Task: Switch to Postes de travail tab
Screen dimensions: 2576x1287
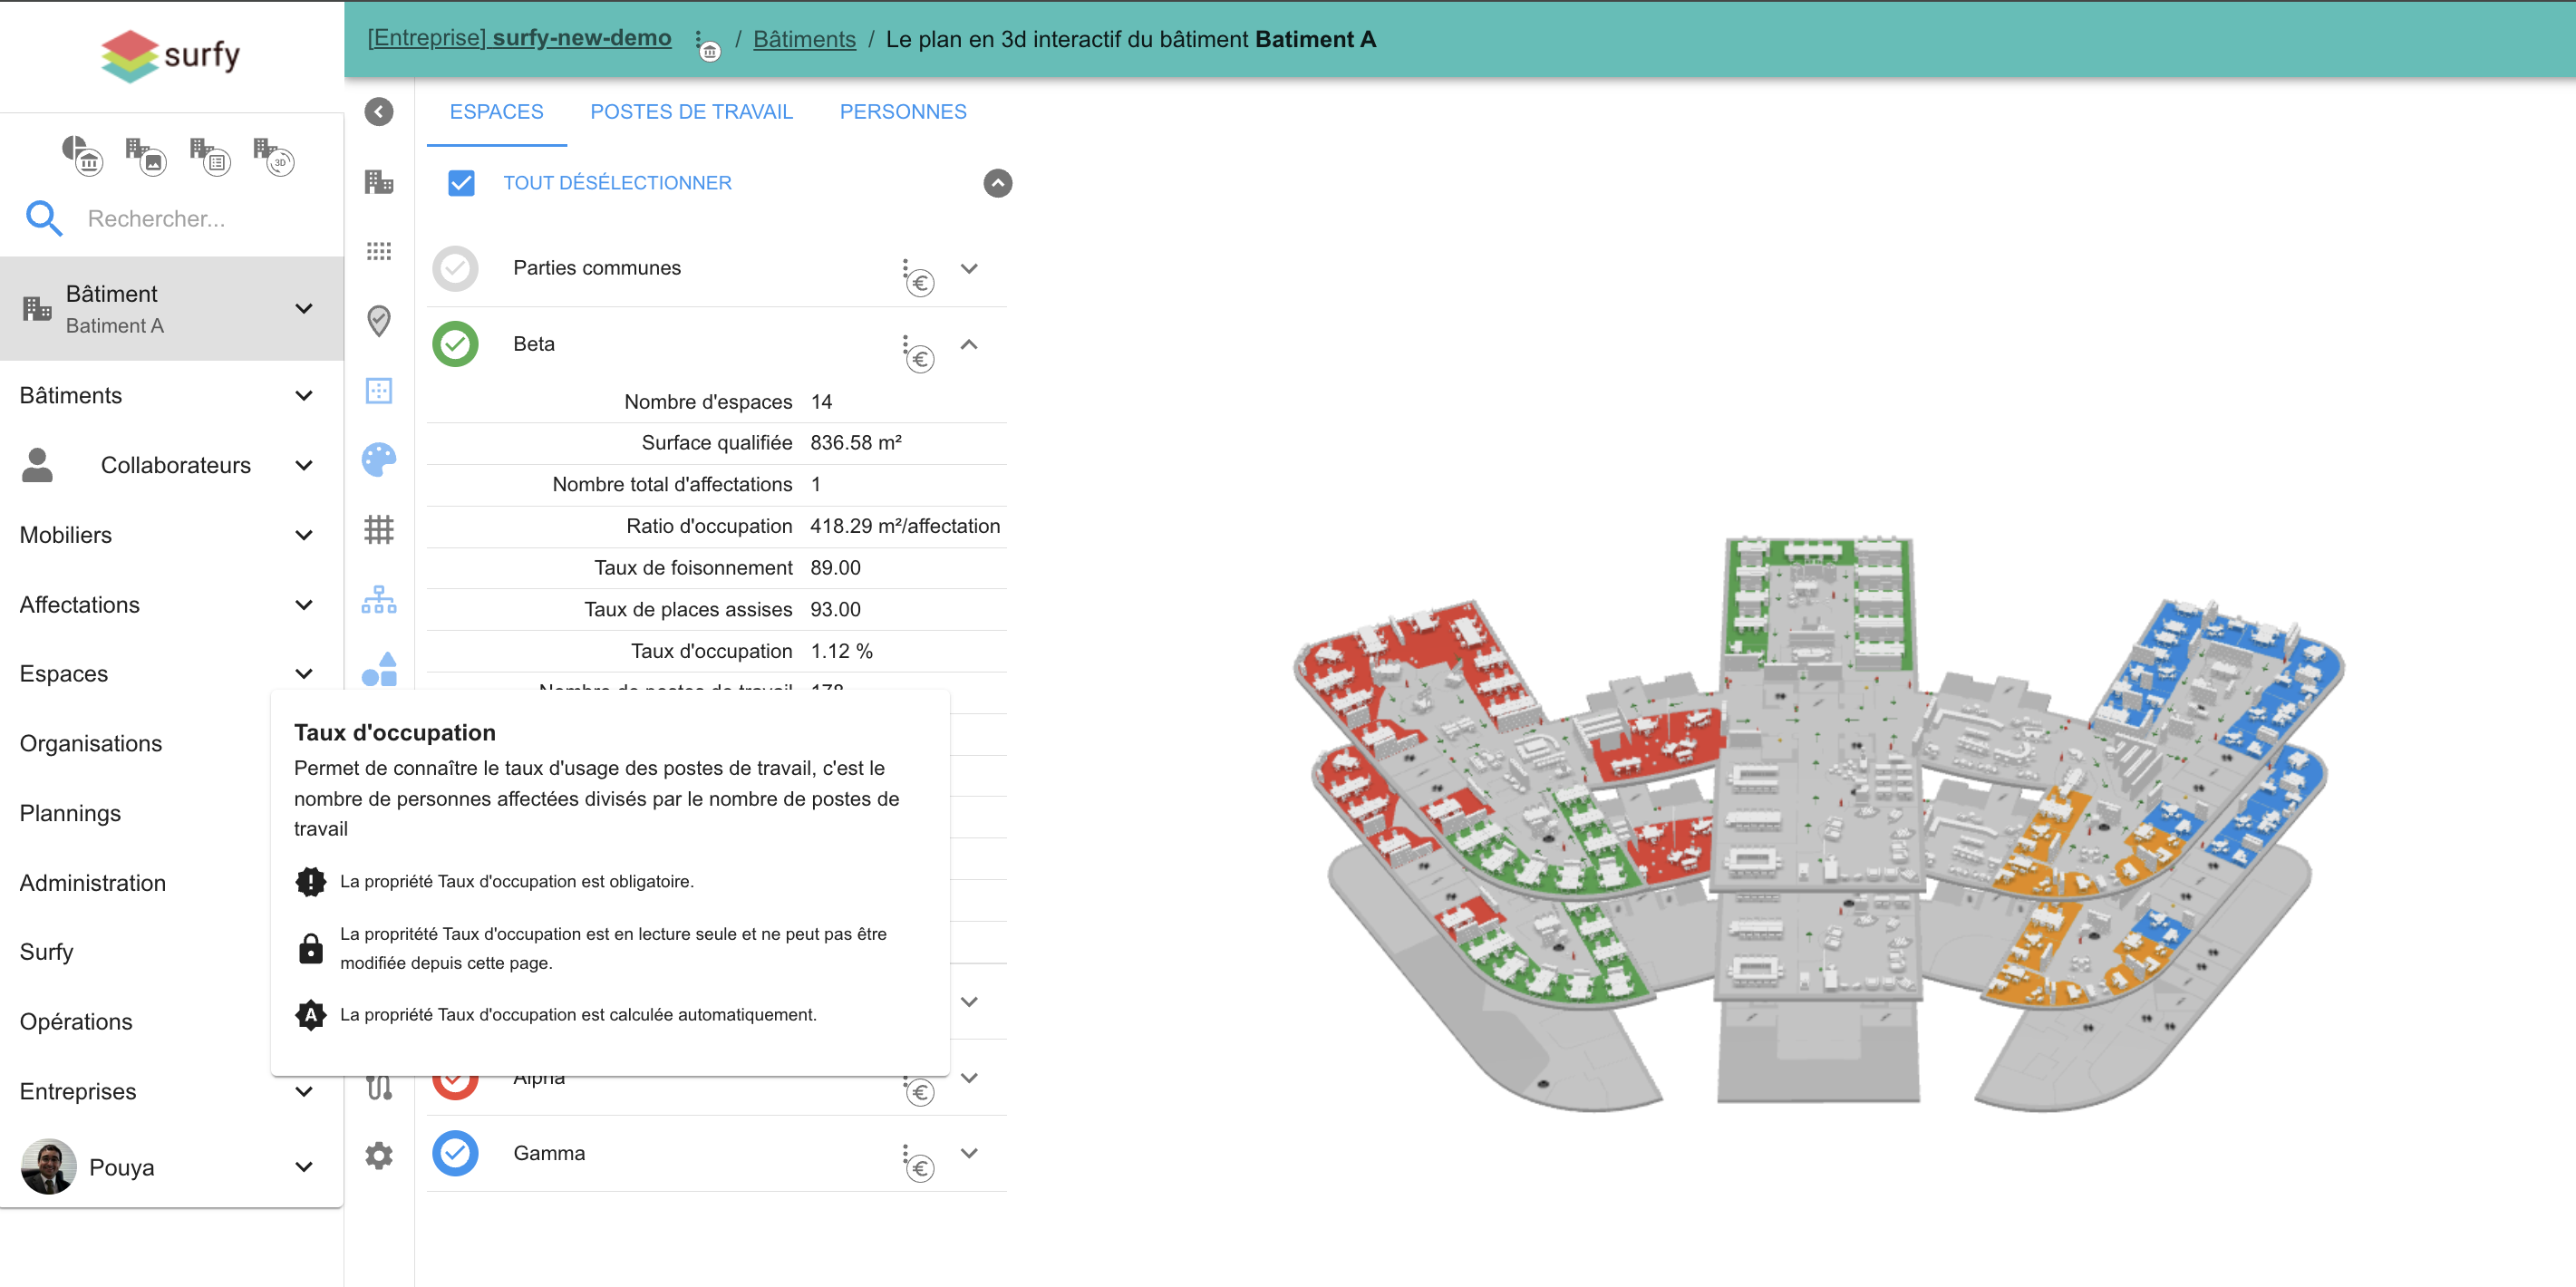Action: 691,112
